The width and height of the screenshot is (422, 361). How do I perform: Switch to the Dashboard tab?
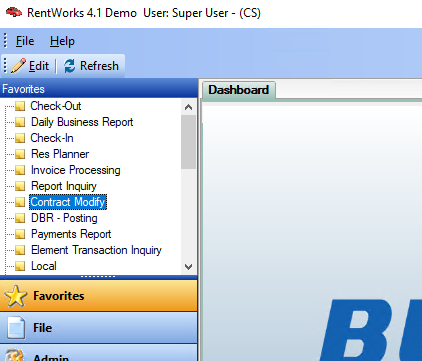click(x=238, y=90)
